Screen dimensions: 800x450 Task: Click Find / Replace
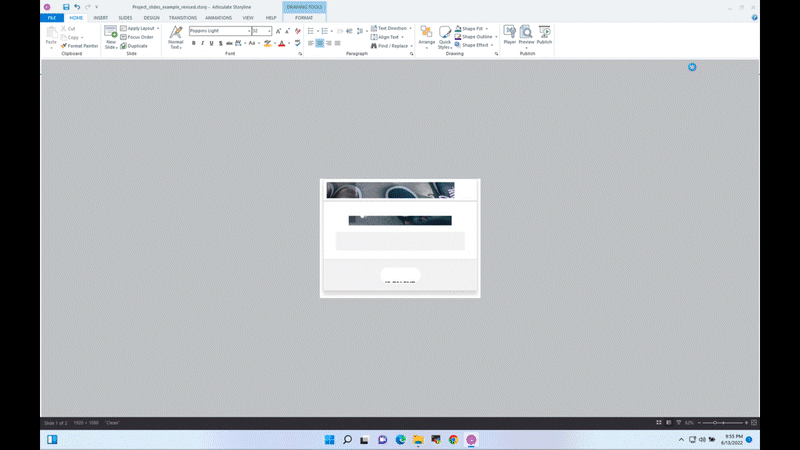click(391, 46)
